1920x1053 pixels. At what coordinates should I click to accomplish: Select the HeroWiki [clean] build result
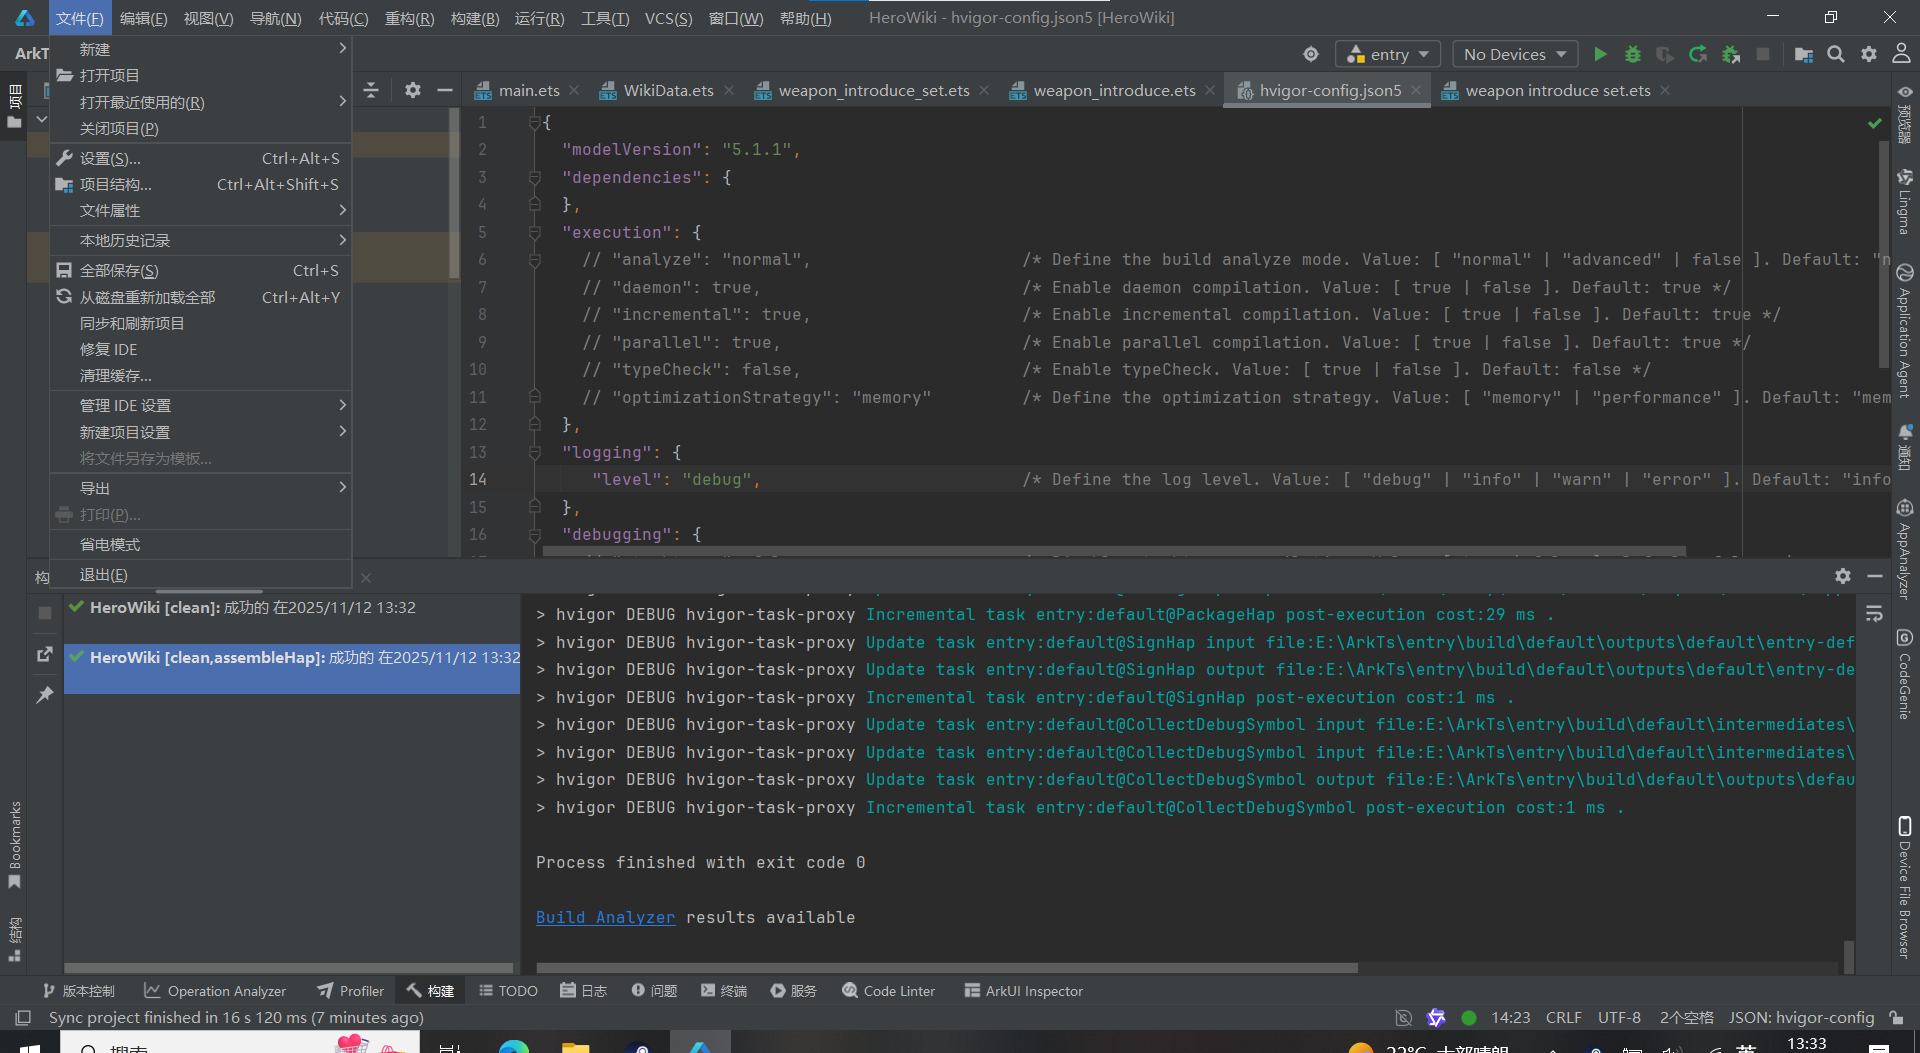coord(252,608)
